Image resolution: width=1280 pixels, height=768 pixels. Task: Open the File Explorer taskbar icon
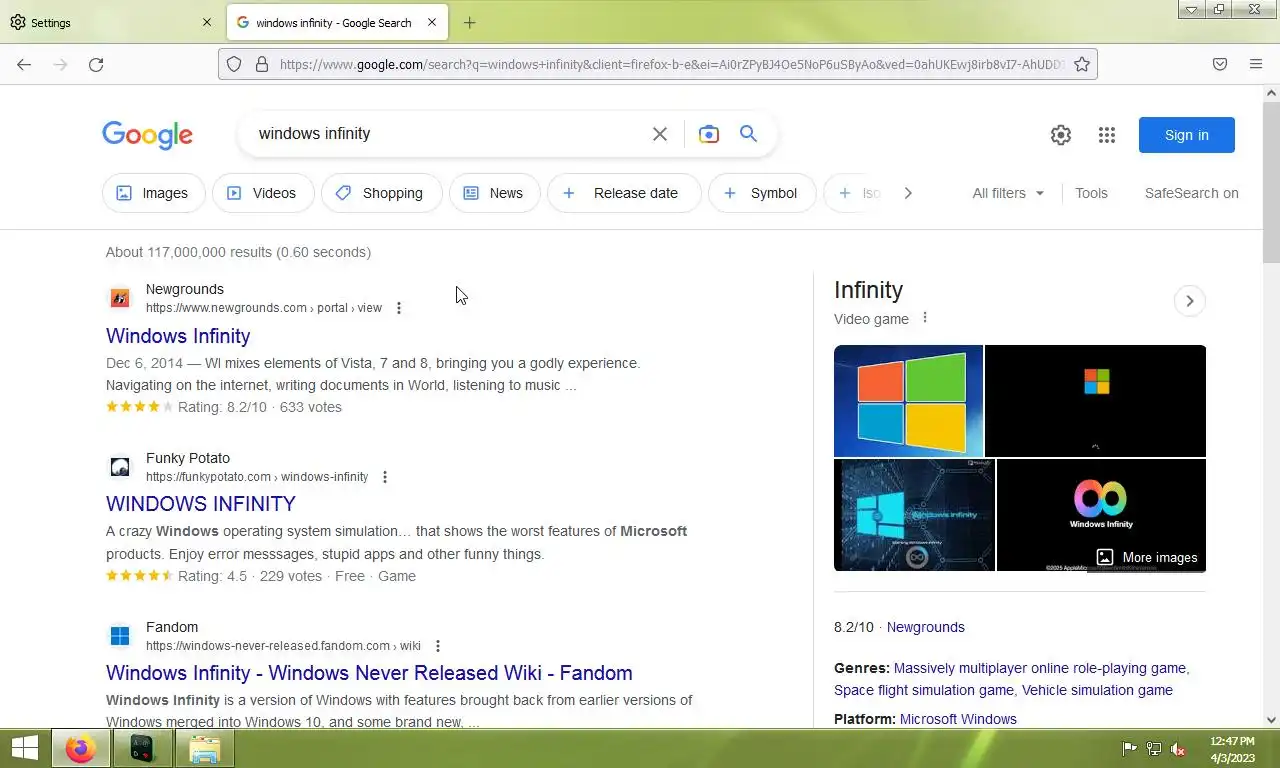pos(205,748)
